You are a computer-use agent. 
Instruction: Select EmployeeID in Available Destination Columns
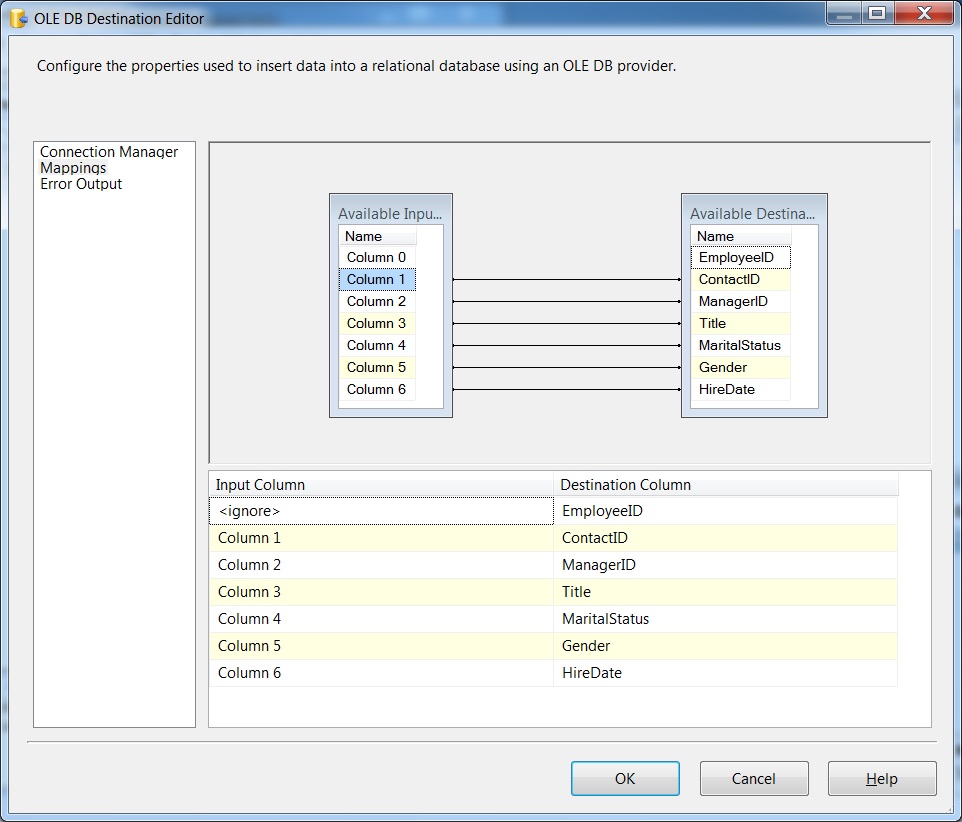739,257
